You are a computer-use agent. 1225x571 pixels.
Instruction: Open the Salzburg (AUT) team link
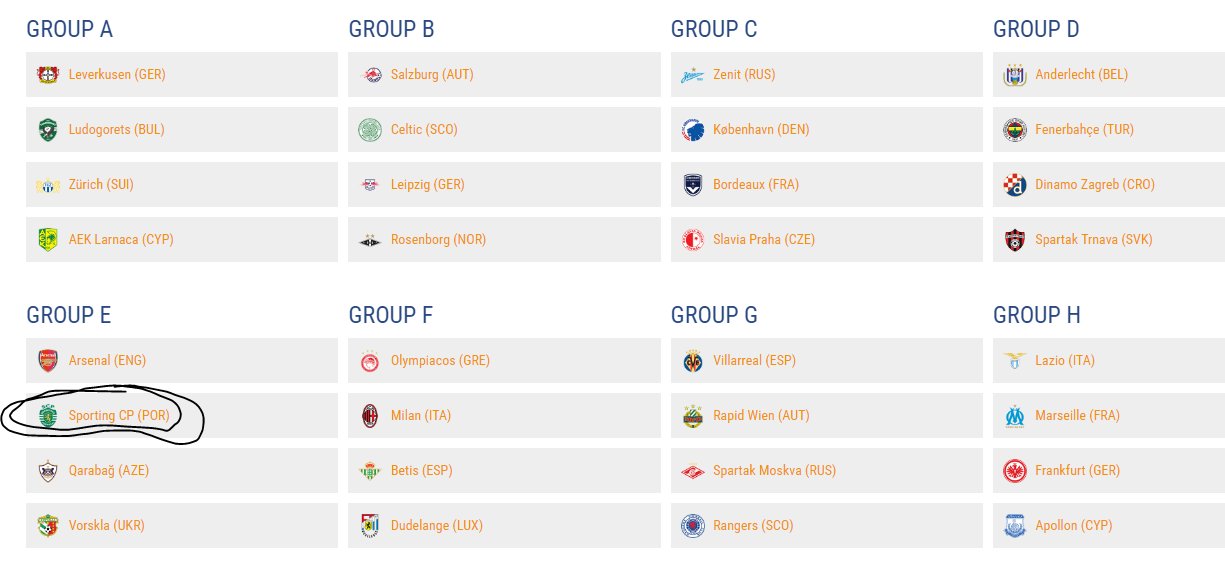432,75
